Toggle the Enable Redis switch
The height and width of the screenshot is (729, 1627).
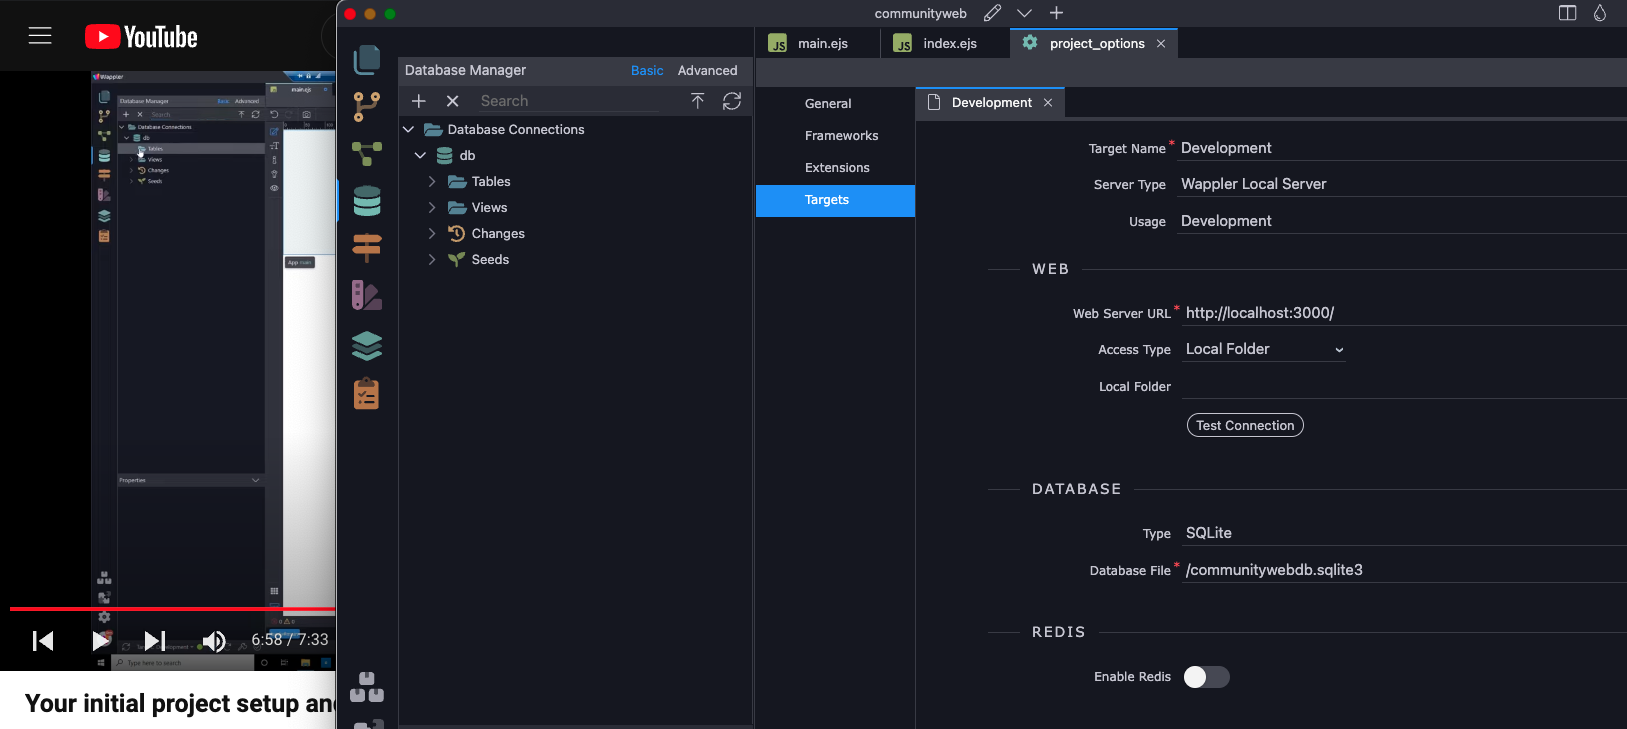click(x=1206, y=677)
